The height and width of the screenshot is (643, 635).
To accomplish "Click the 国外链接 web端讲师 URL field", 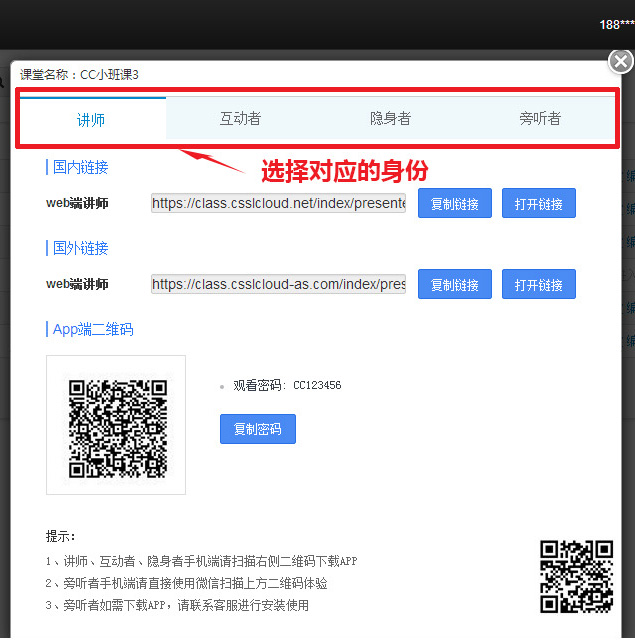I will click(278, 284).
